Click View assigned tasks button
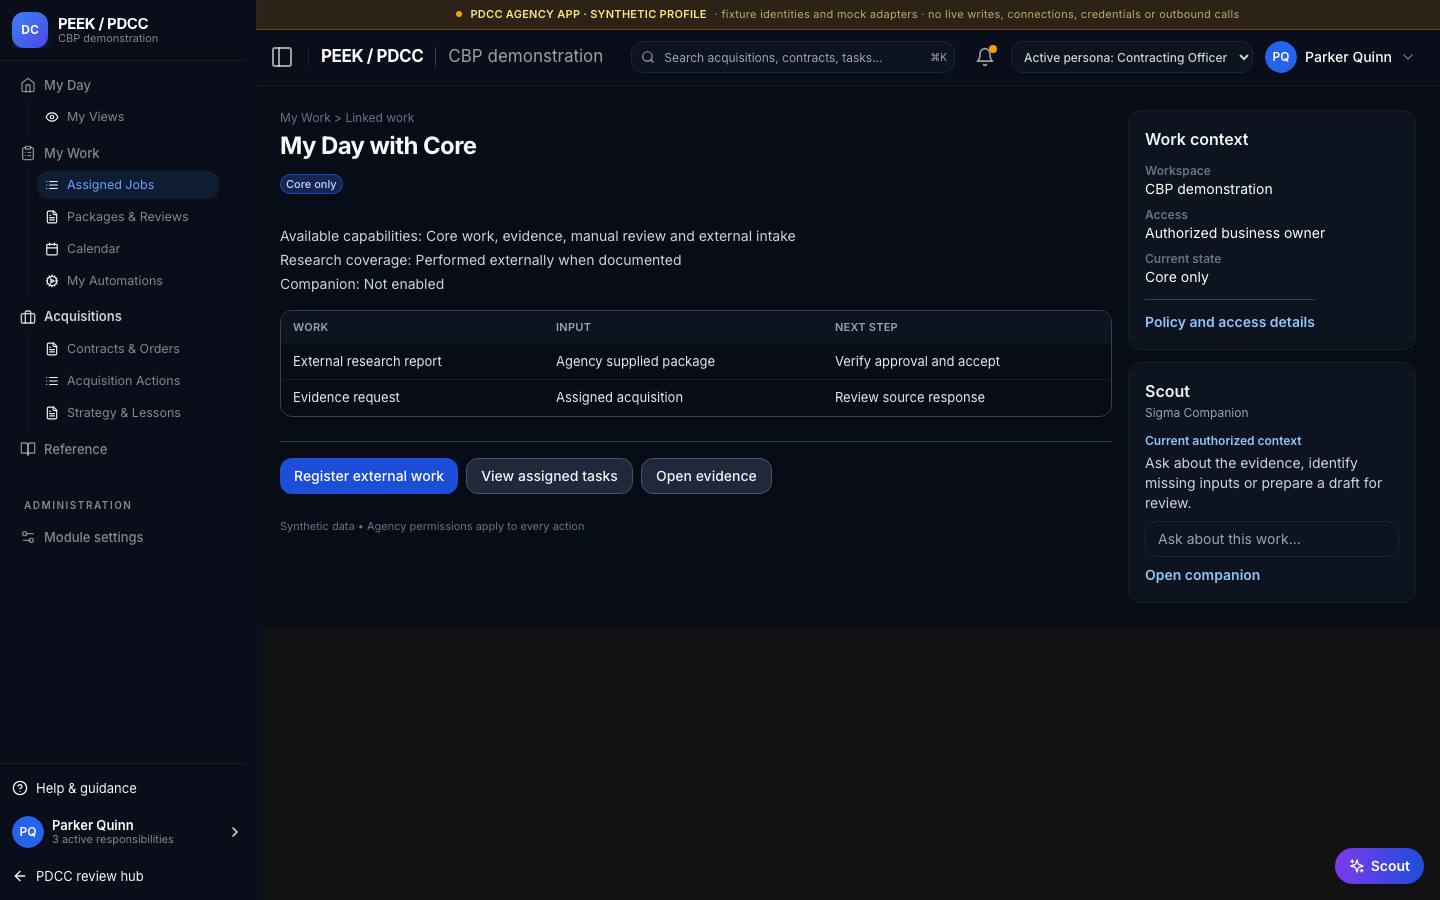 [549, 476]
